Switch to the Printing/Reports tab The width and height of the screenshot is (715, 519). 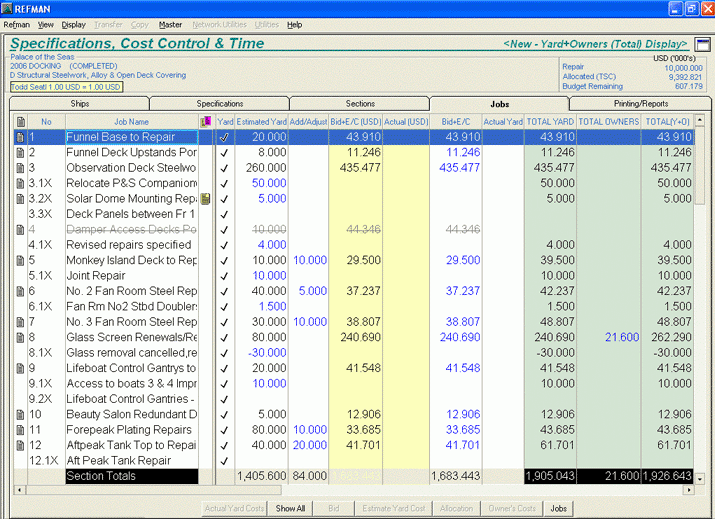click(x=640, y=103)
